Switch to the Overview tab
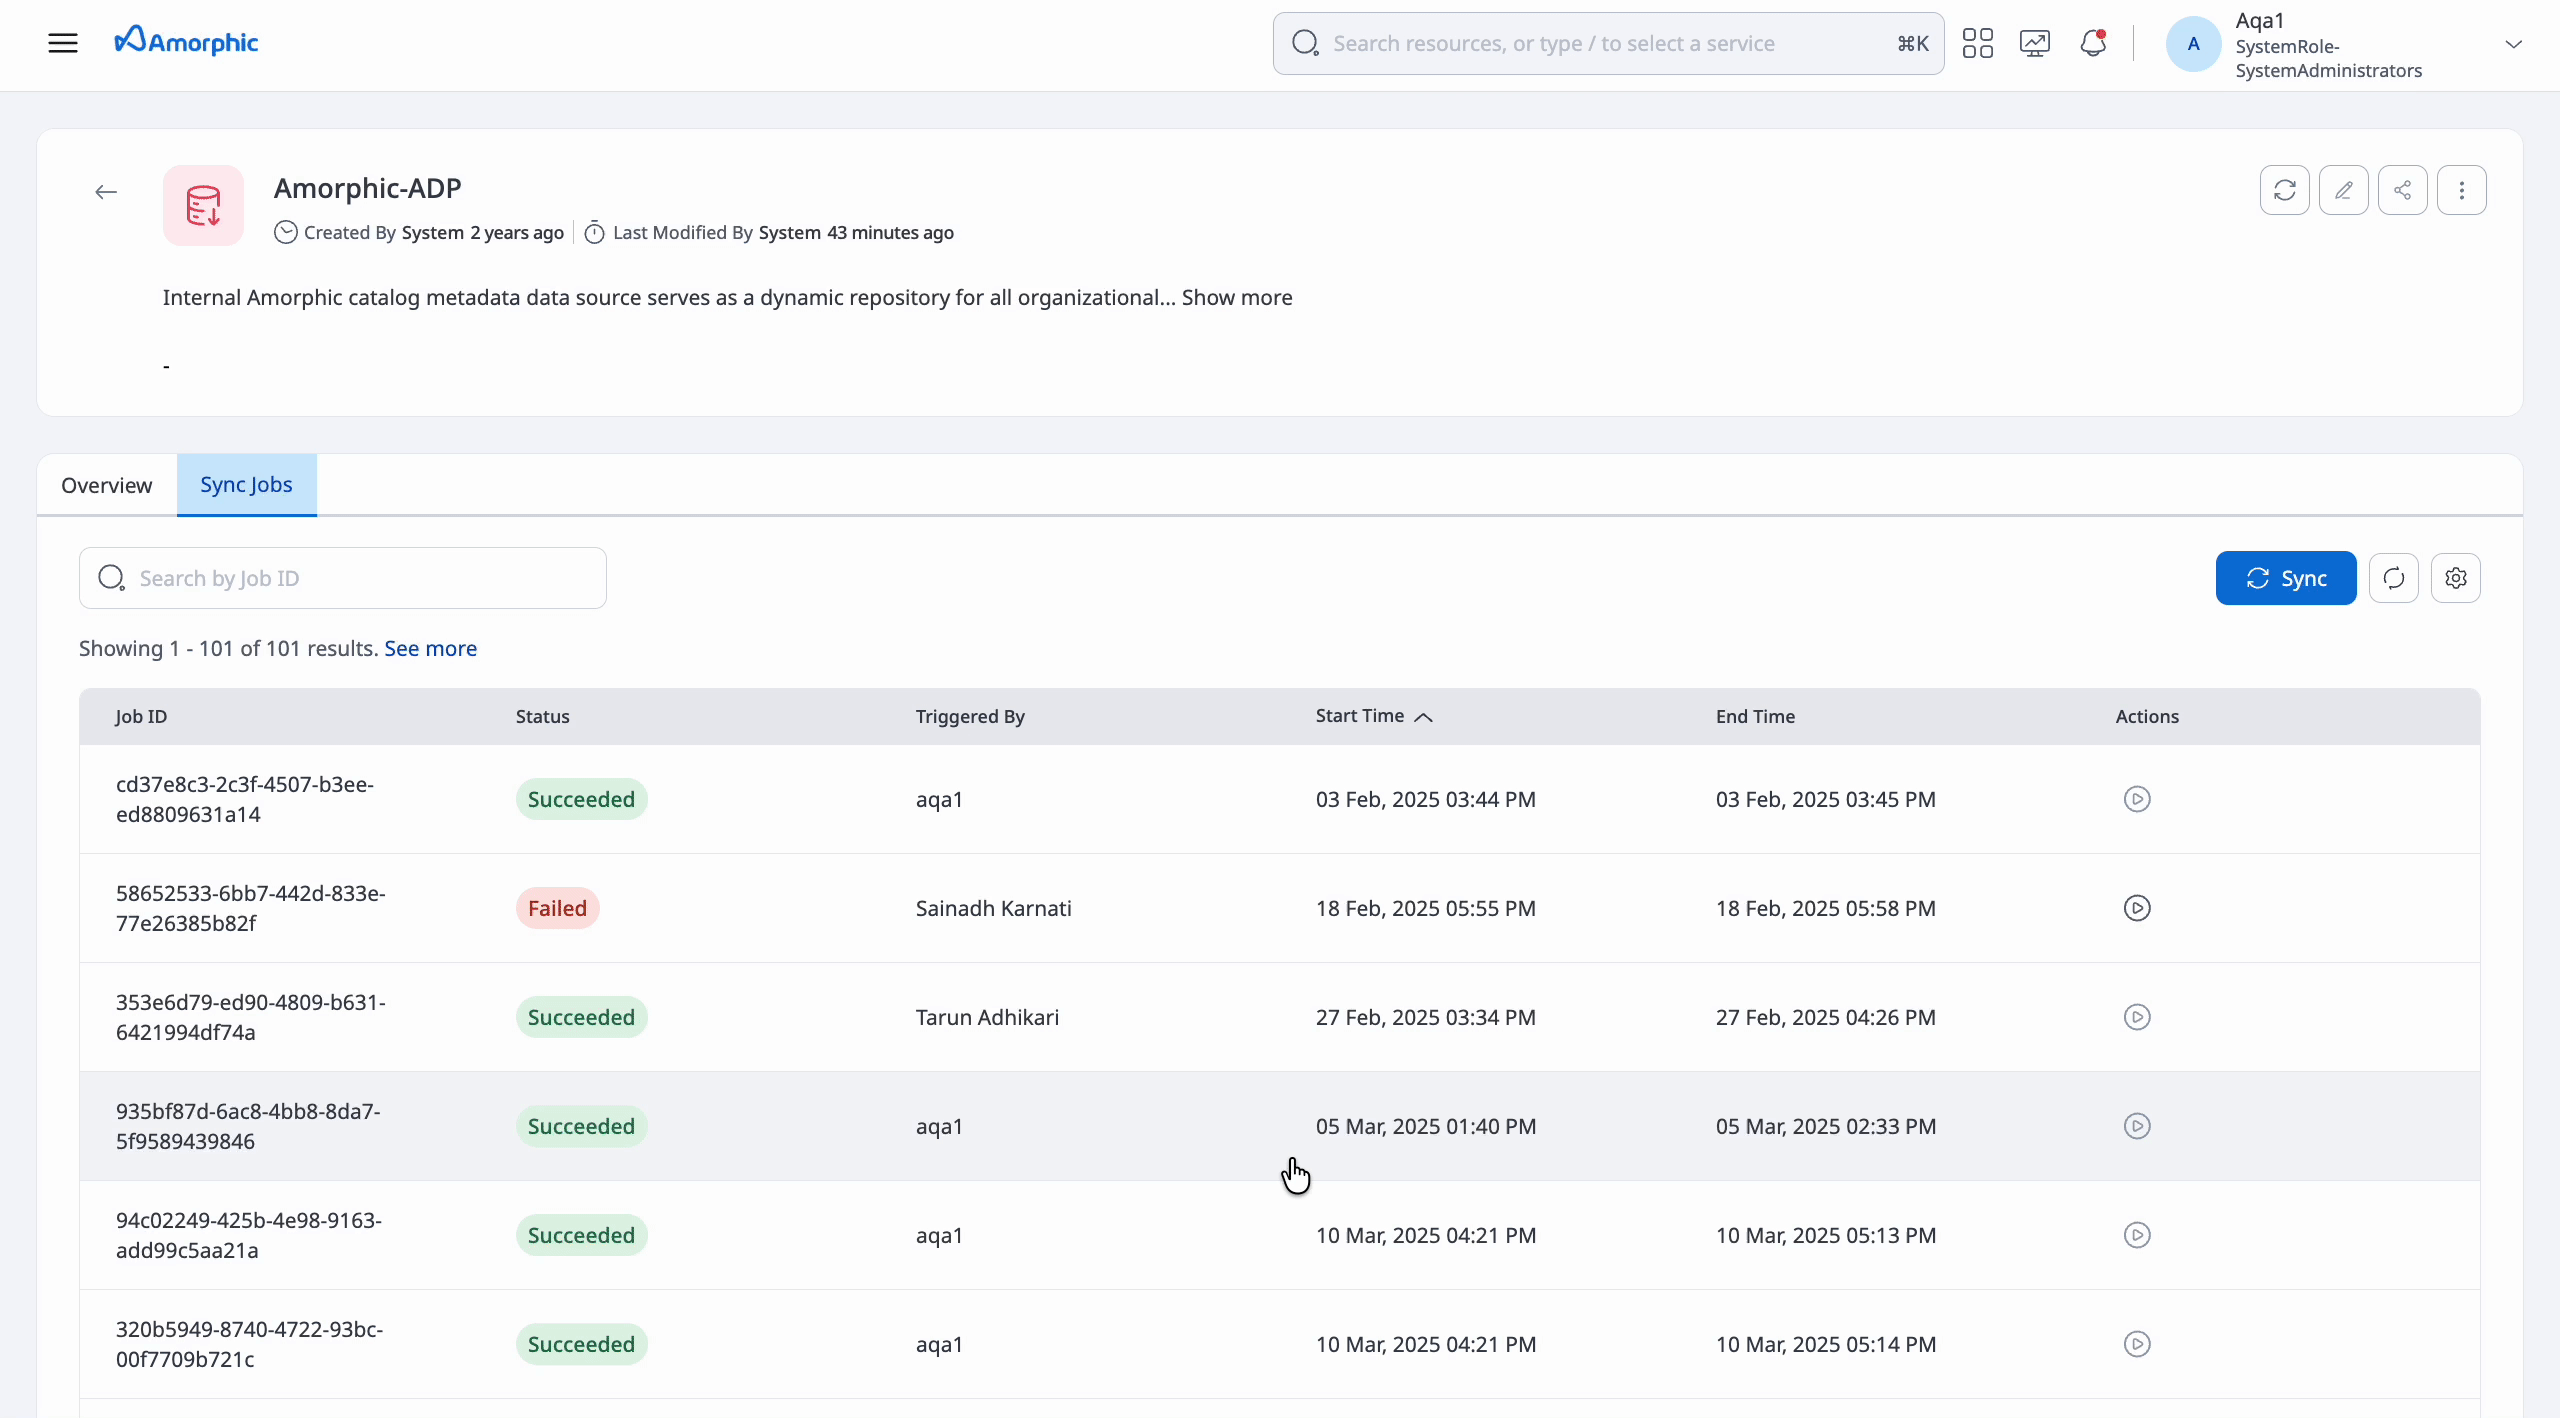 click(107, 485)
